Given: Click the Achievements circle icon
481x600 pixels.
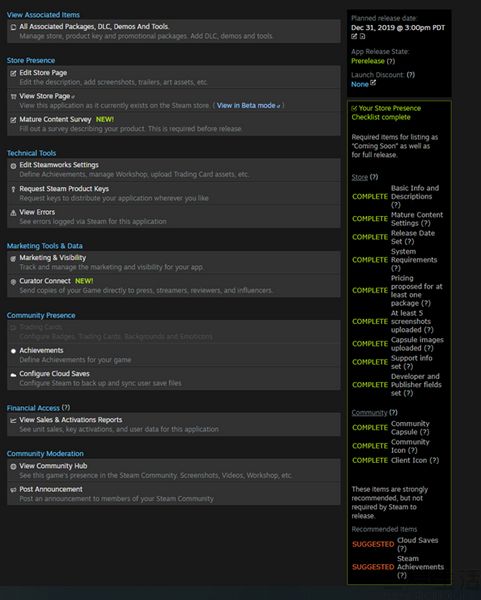Looking at the screenshot, I should (13, 351).
